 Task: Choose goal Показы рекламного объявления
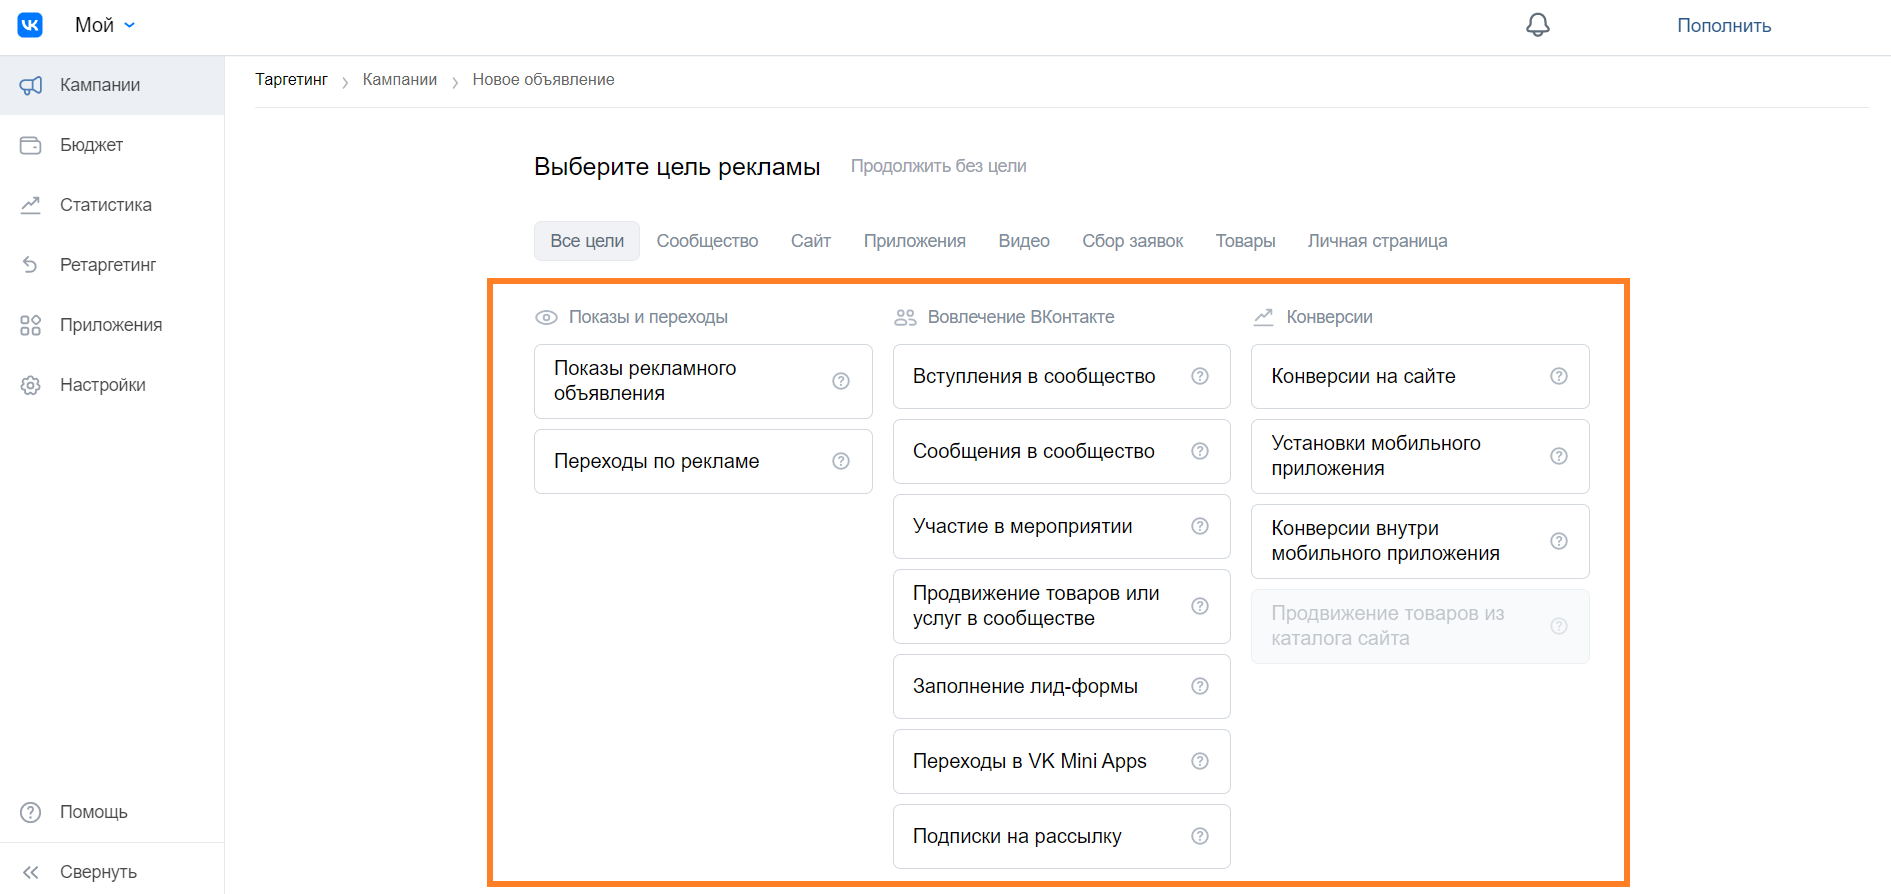click(x=703, y=381)
